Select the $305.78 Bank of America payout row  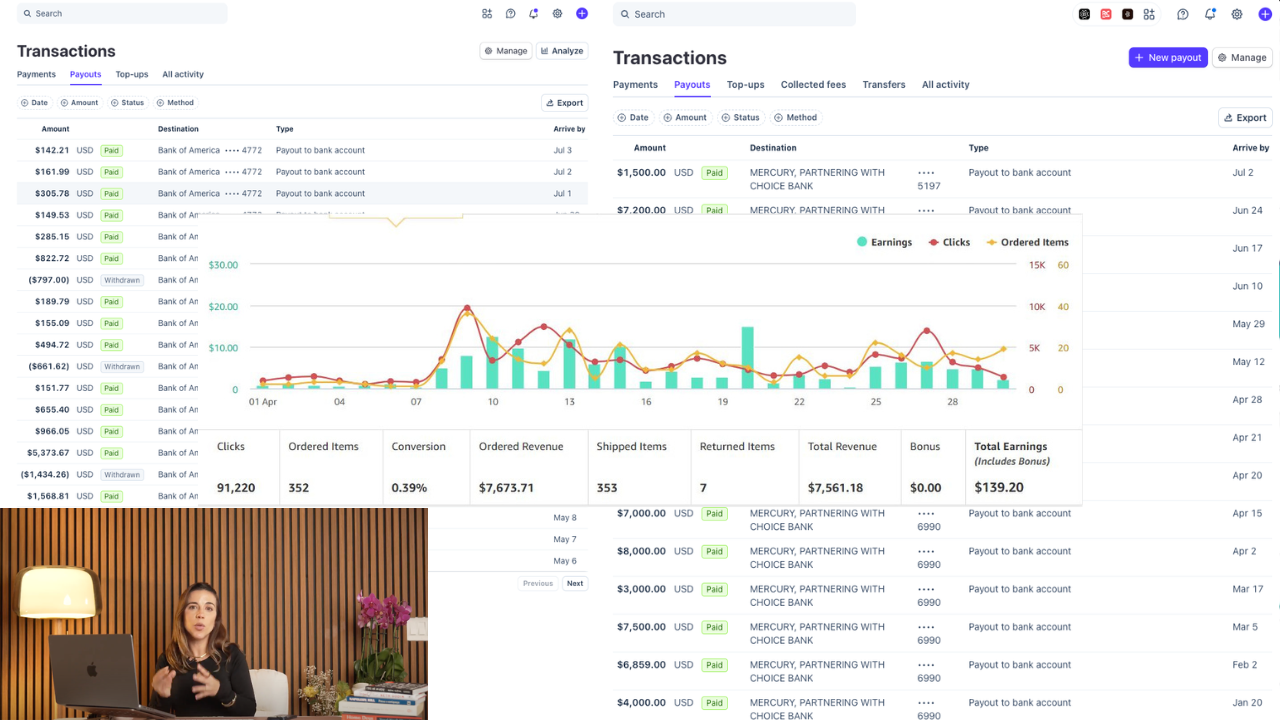click(302, 194)
